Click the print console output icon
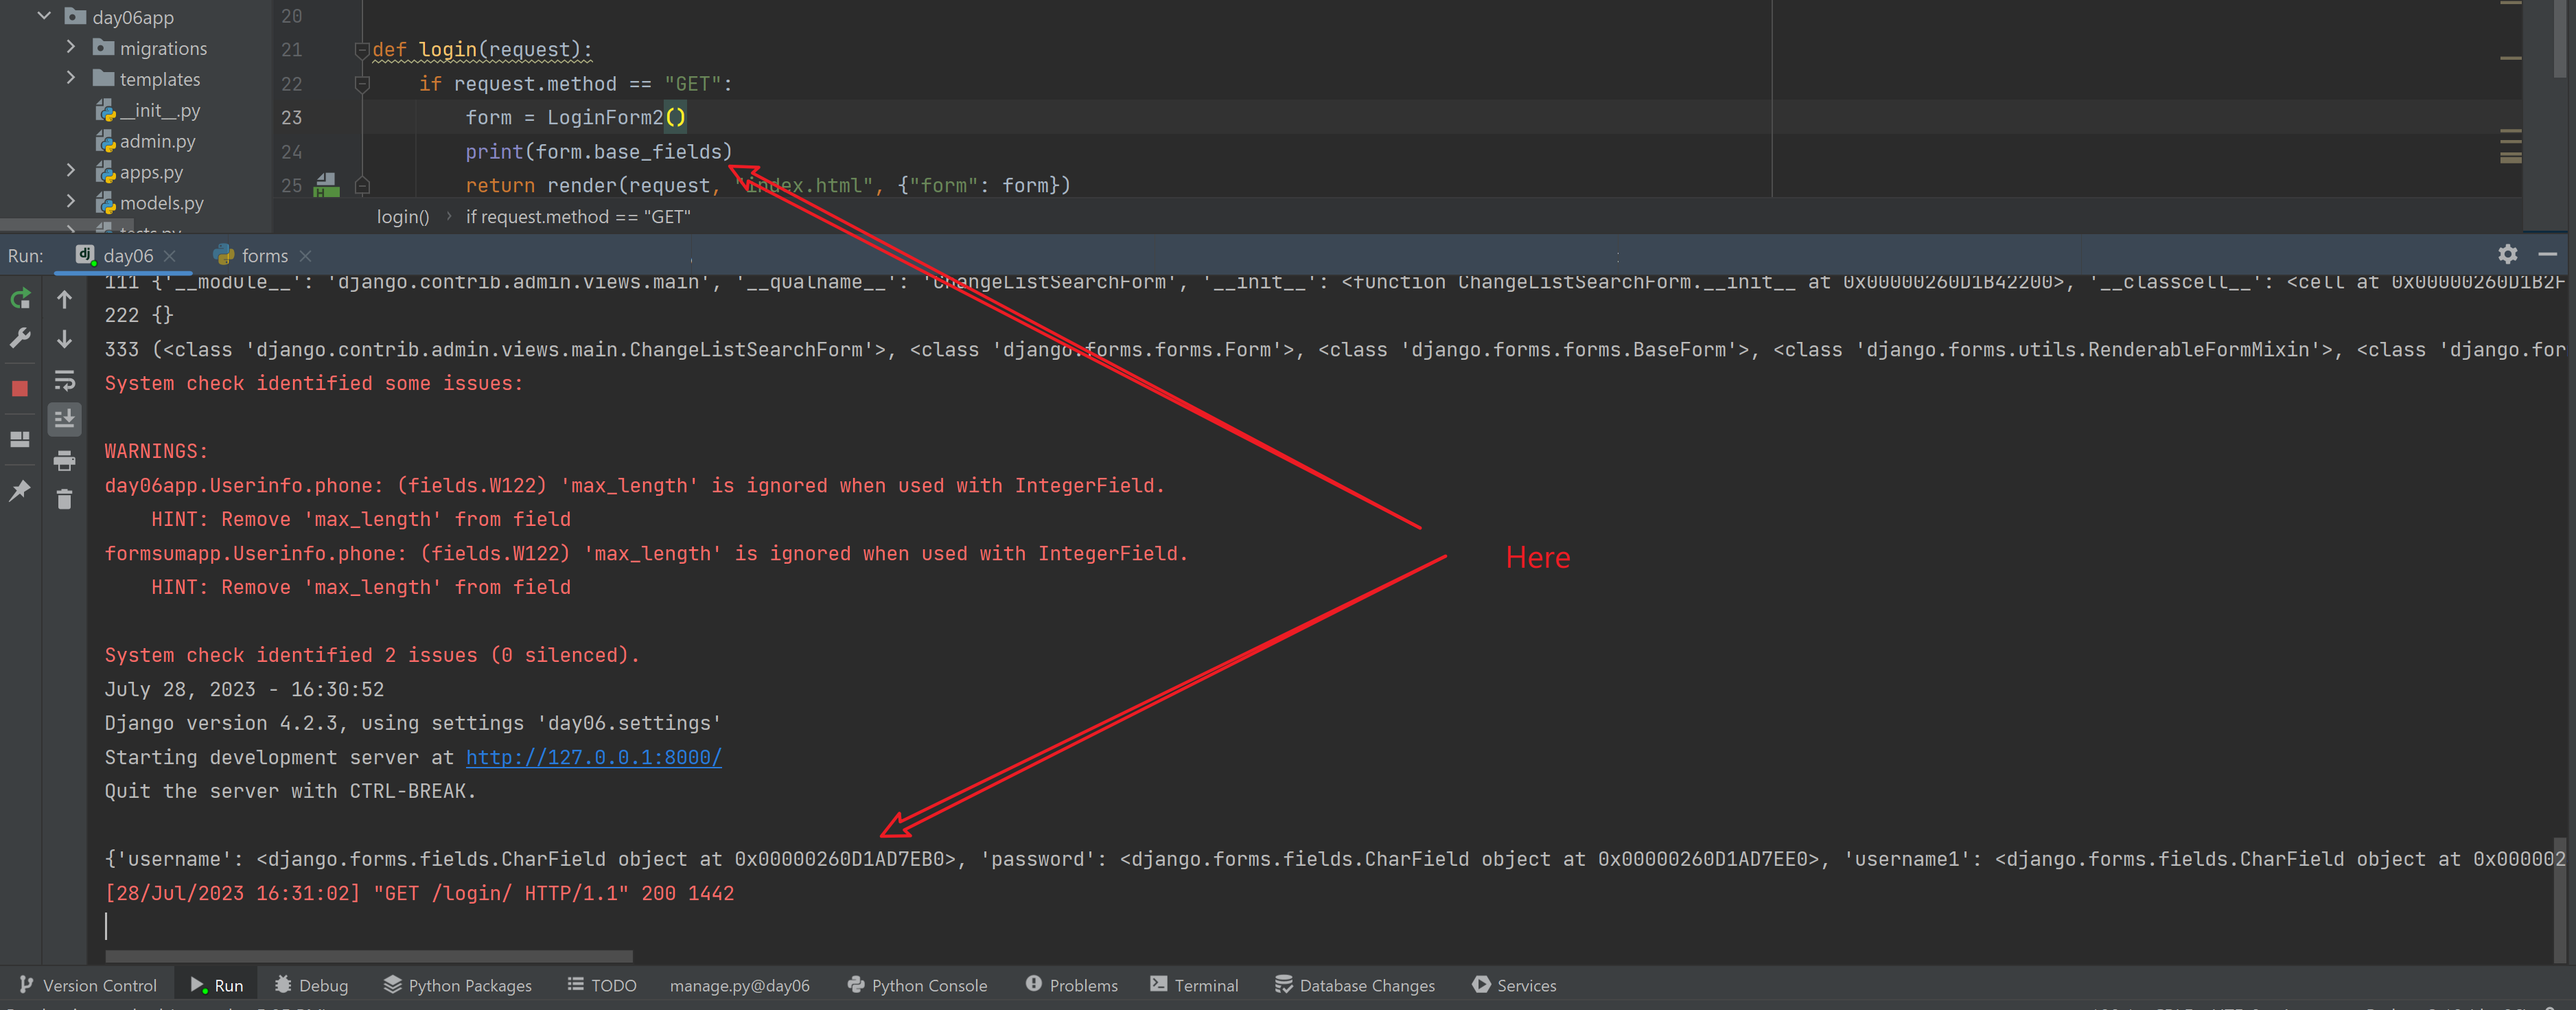This screenshot has height=1010, width=2576. tap(64, 460)
